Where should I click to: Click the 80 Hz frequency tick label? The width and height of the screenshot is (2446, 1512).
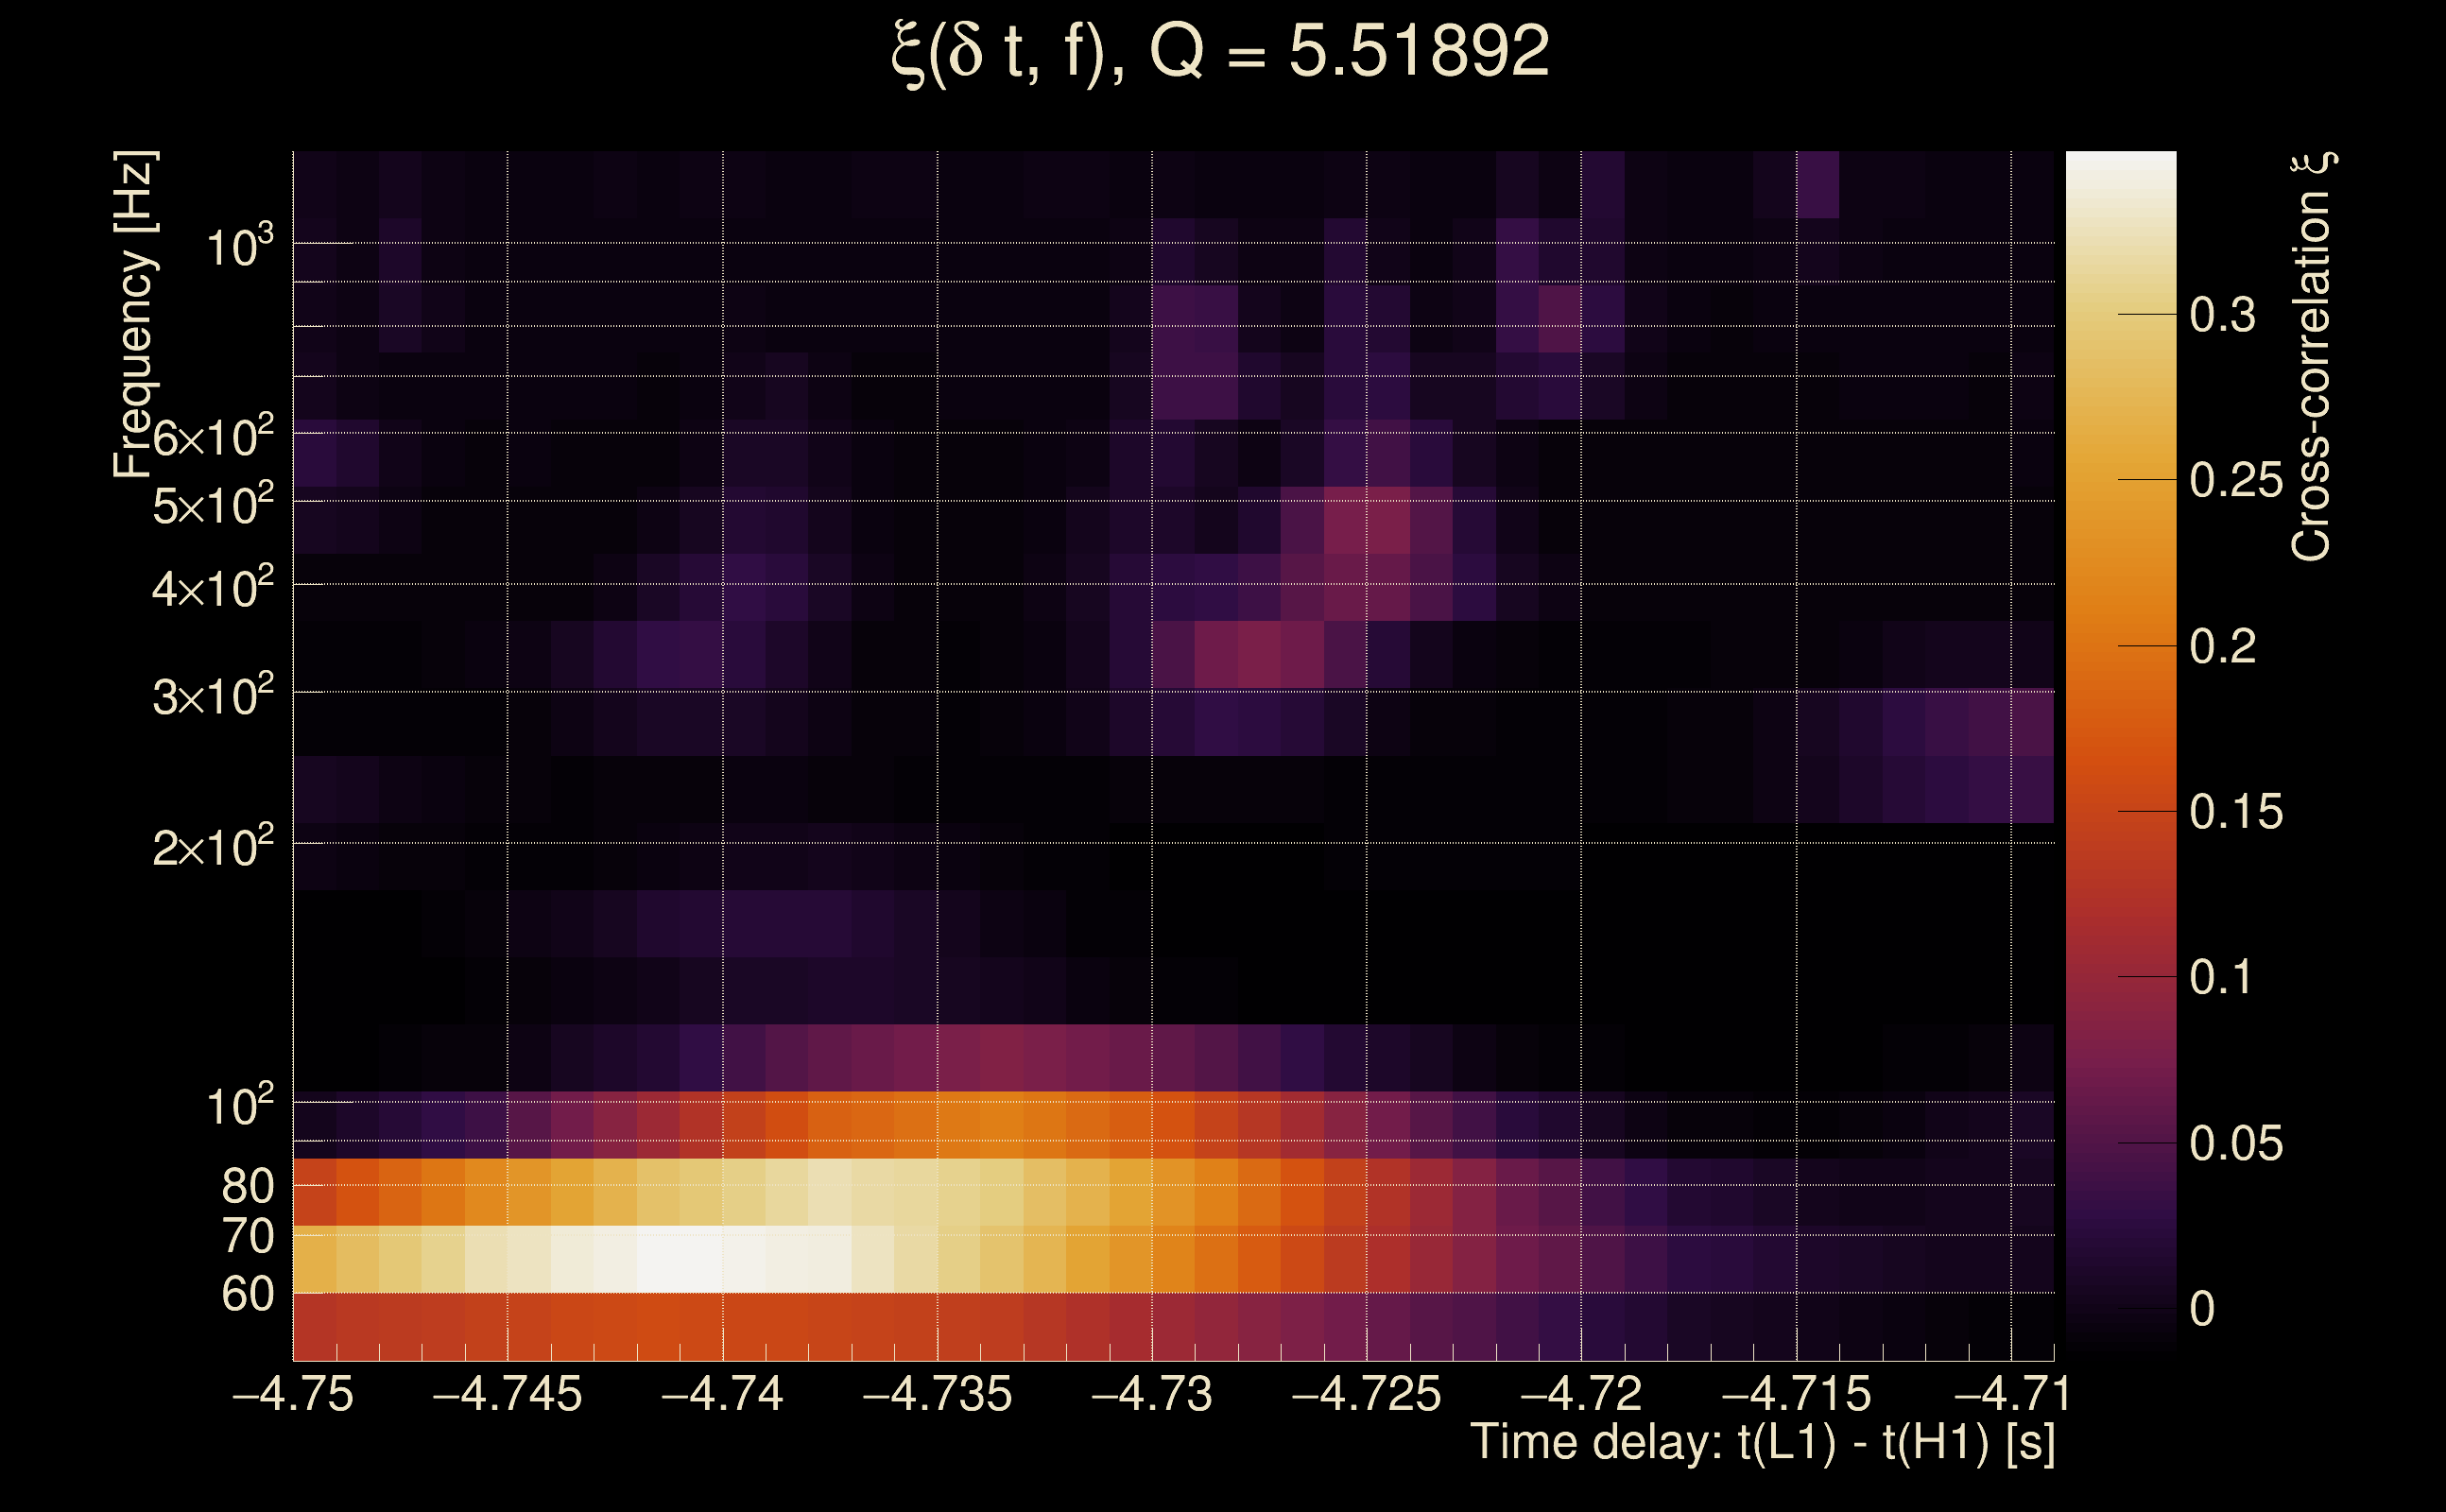247,1186
